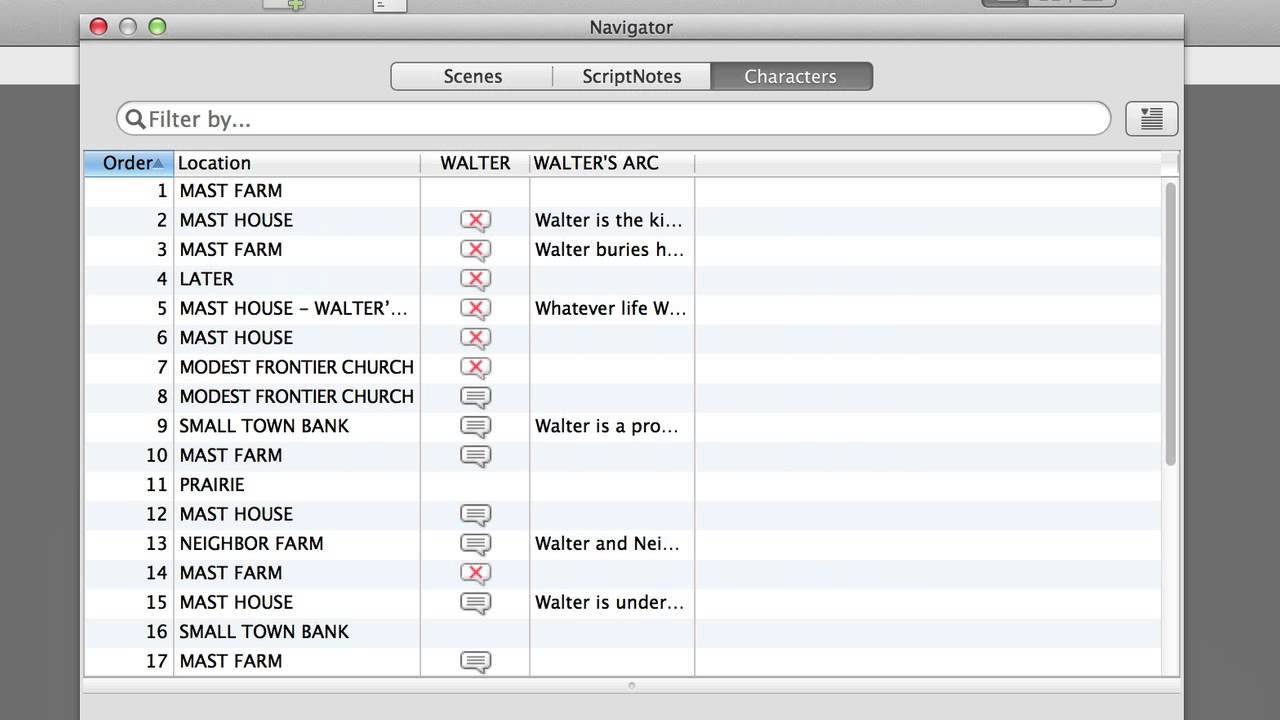Image resolution: width=1280 pixels, height=720 pixels.
Task: Select the Characters tab
Action: coord(790,76)
